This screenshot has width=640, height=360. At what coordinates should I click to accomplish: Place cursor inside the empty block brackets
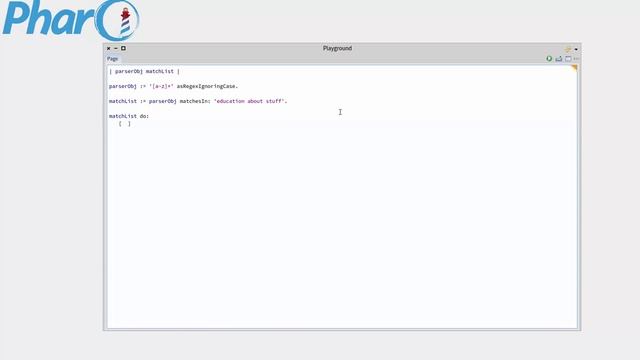click(125, 124)
